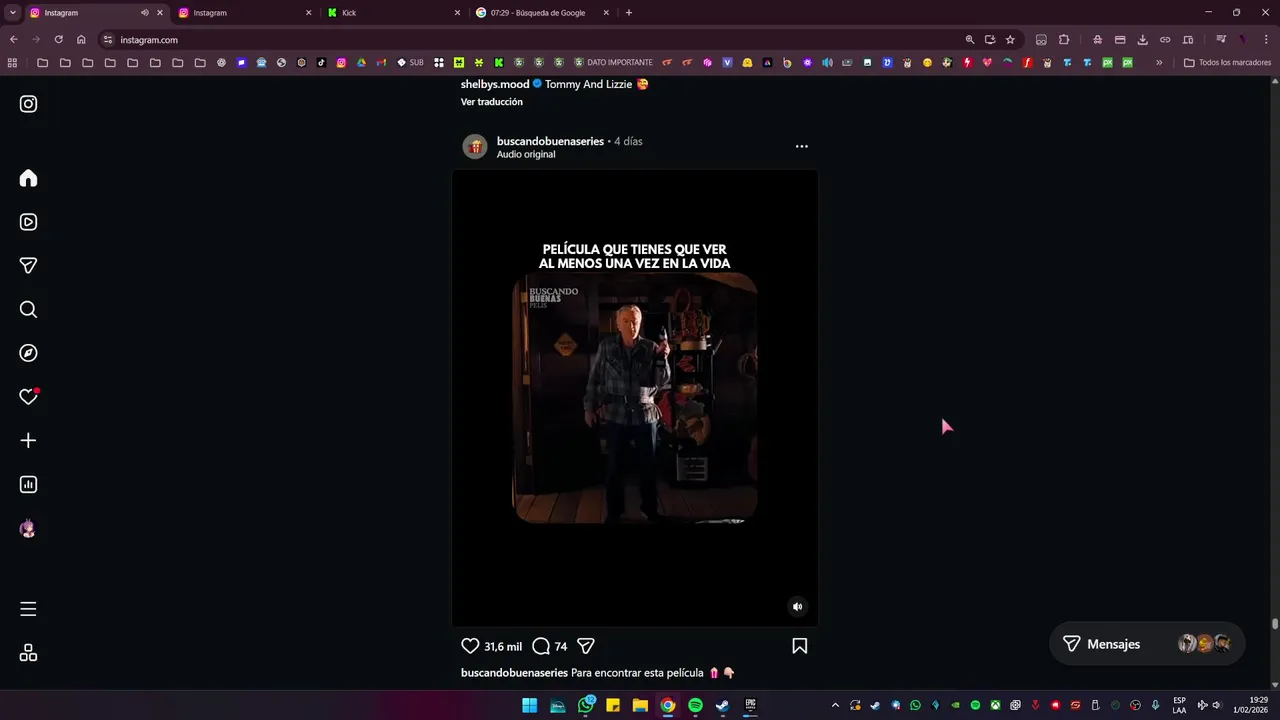Open profile avatar in Instagram sidebar

coord(28,529)
